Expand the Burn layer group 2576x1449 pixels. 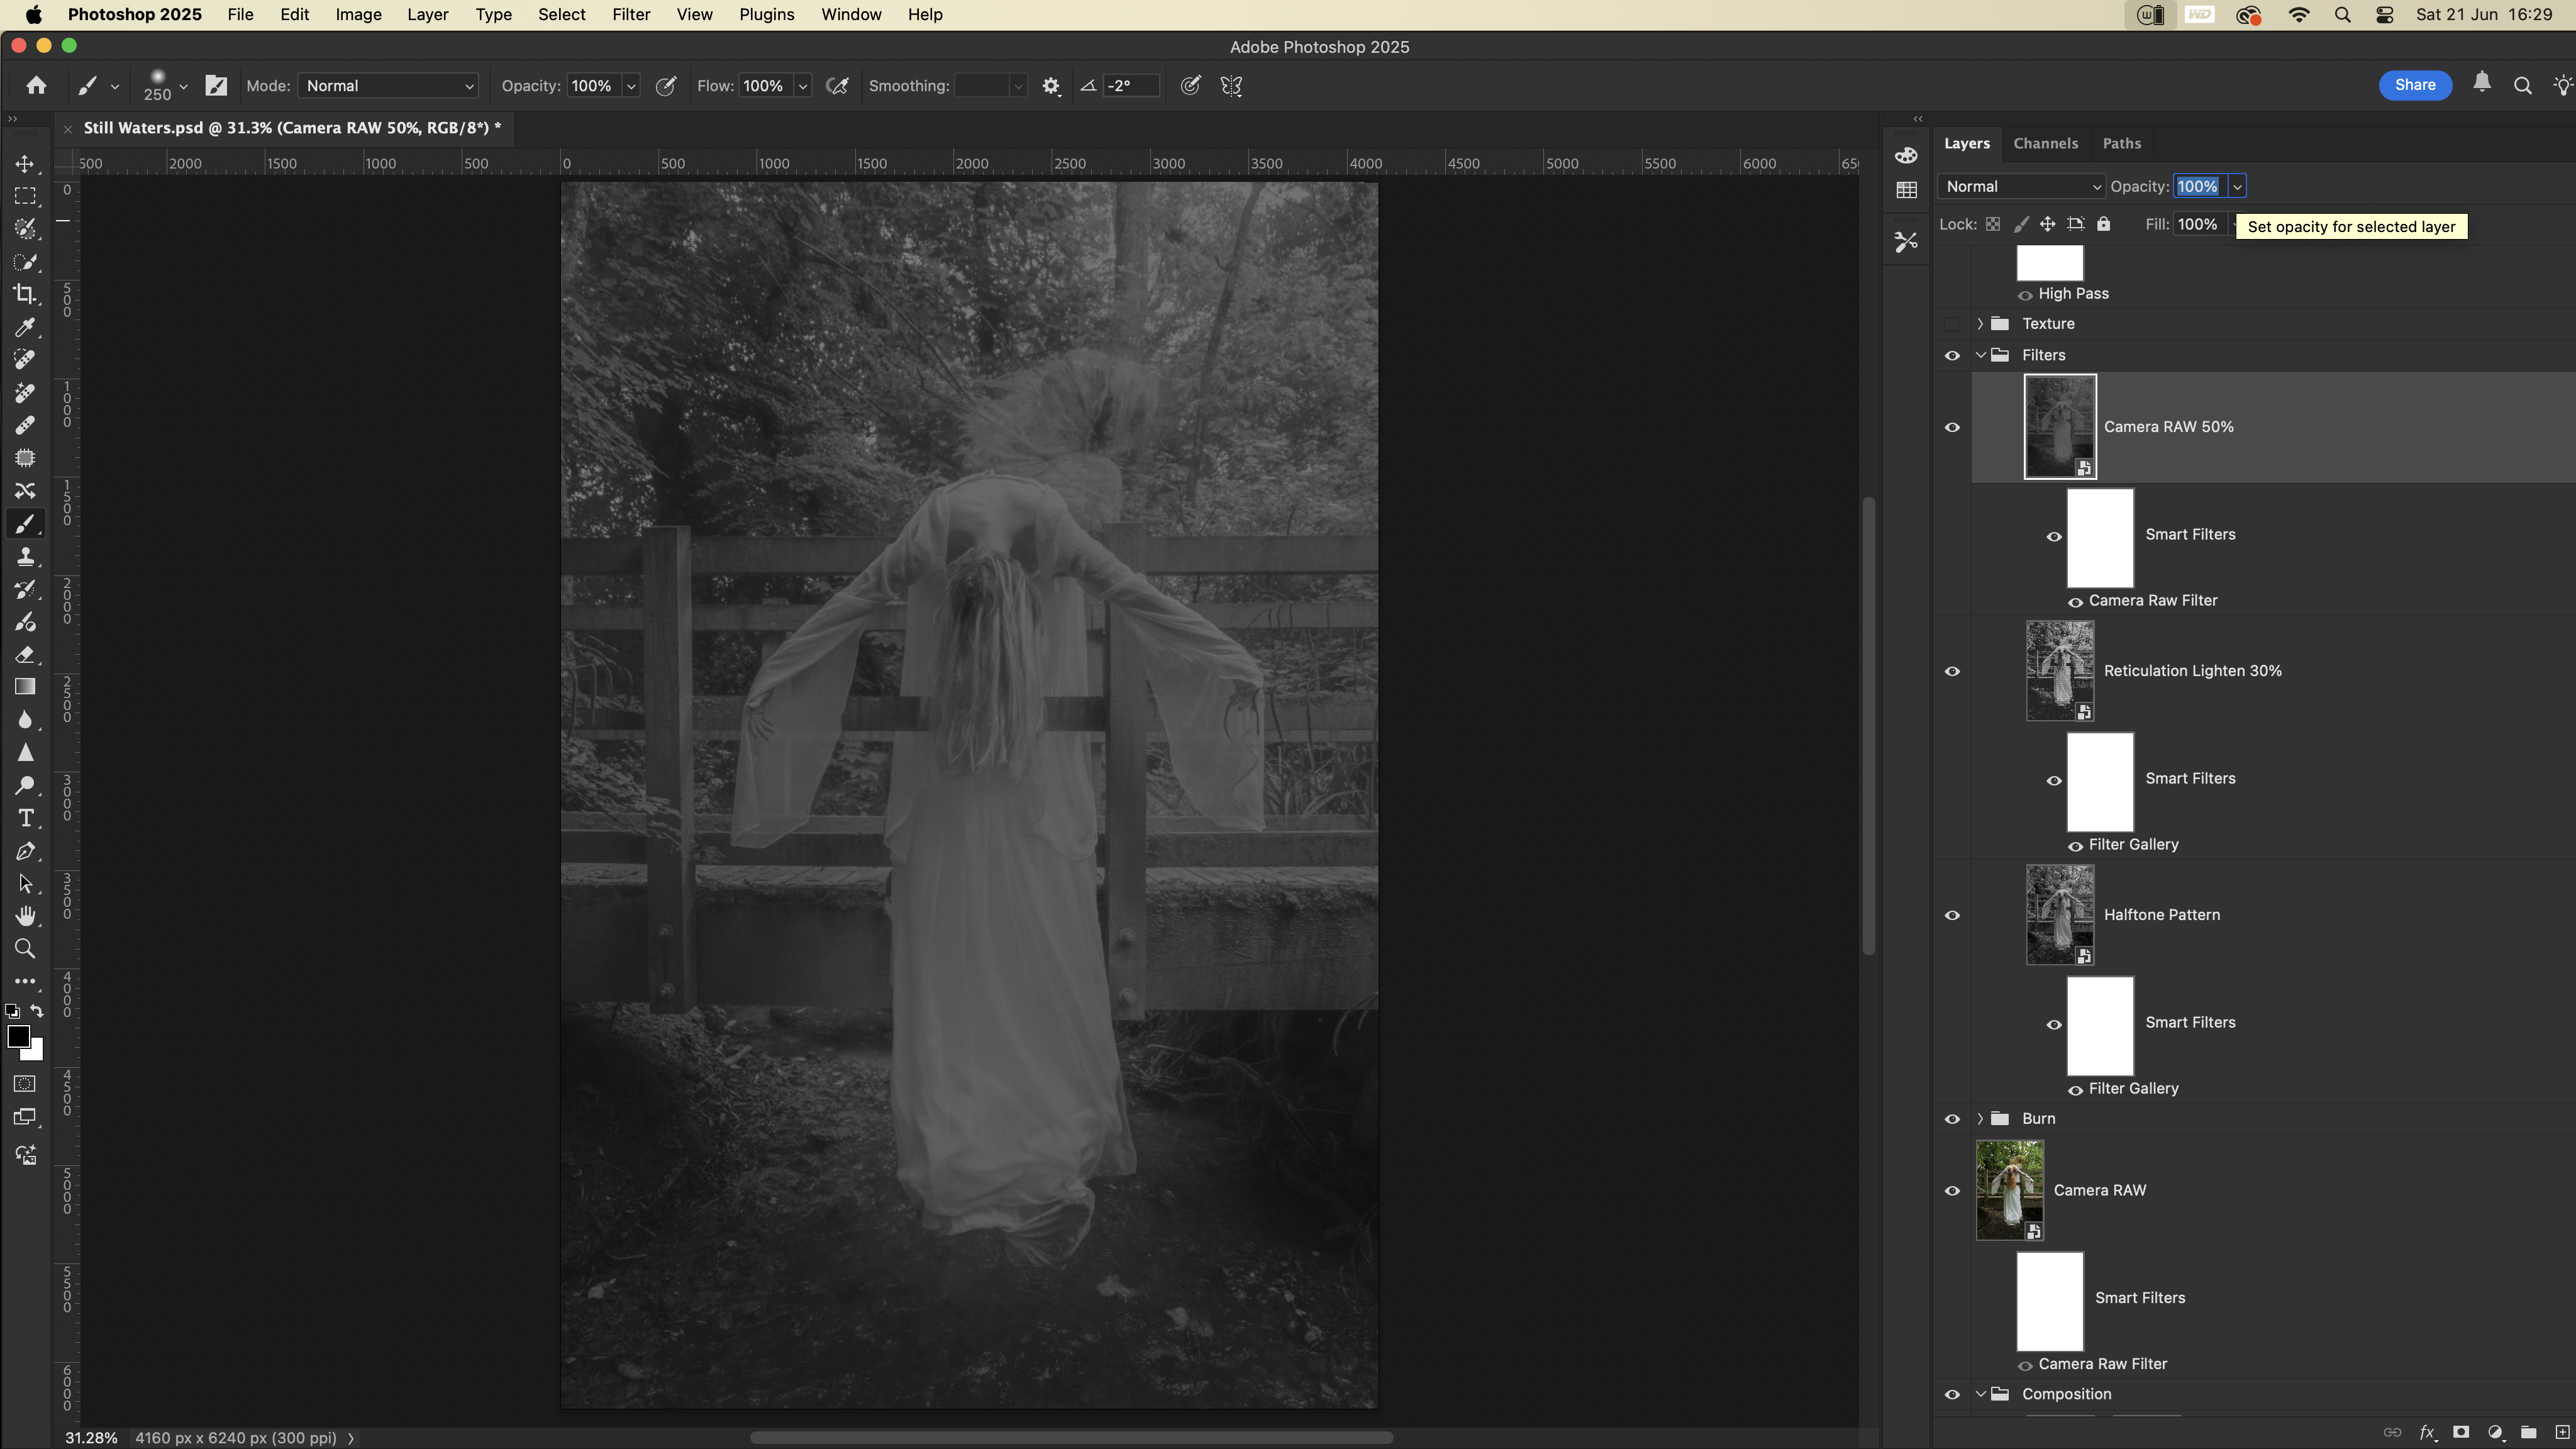coord(1980,1118)
